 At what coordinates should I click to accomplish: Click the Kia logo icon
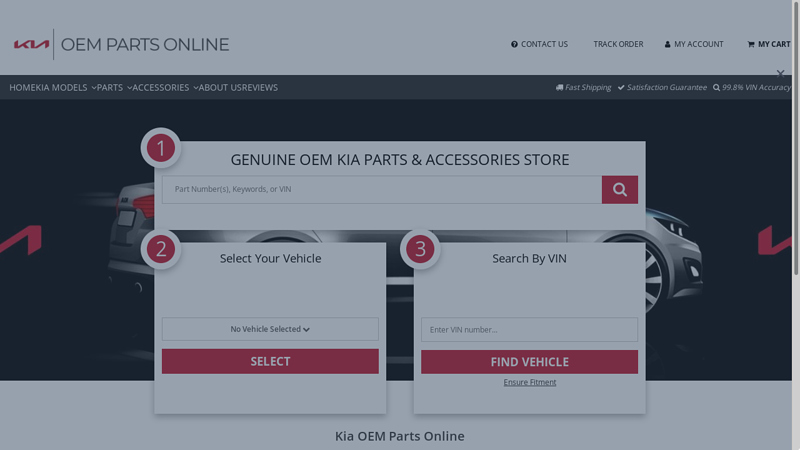coord(31,44)
